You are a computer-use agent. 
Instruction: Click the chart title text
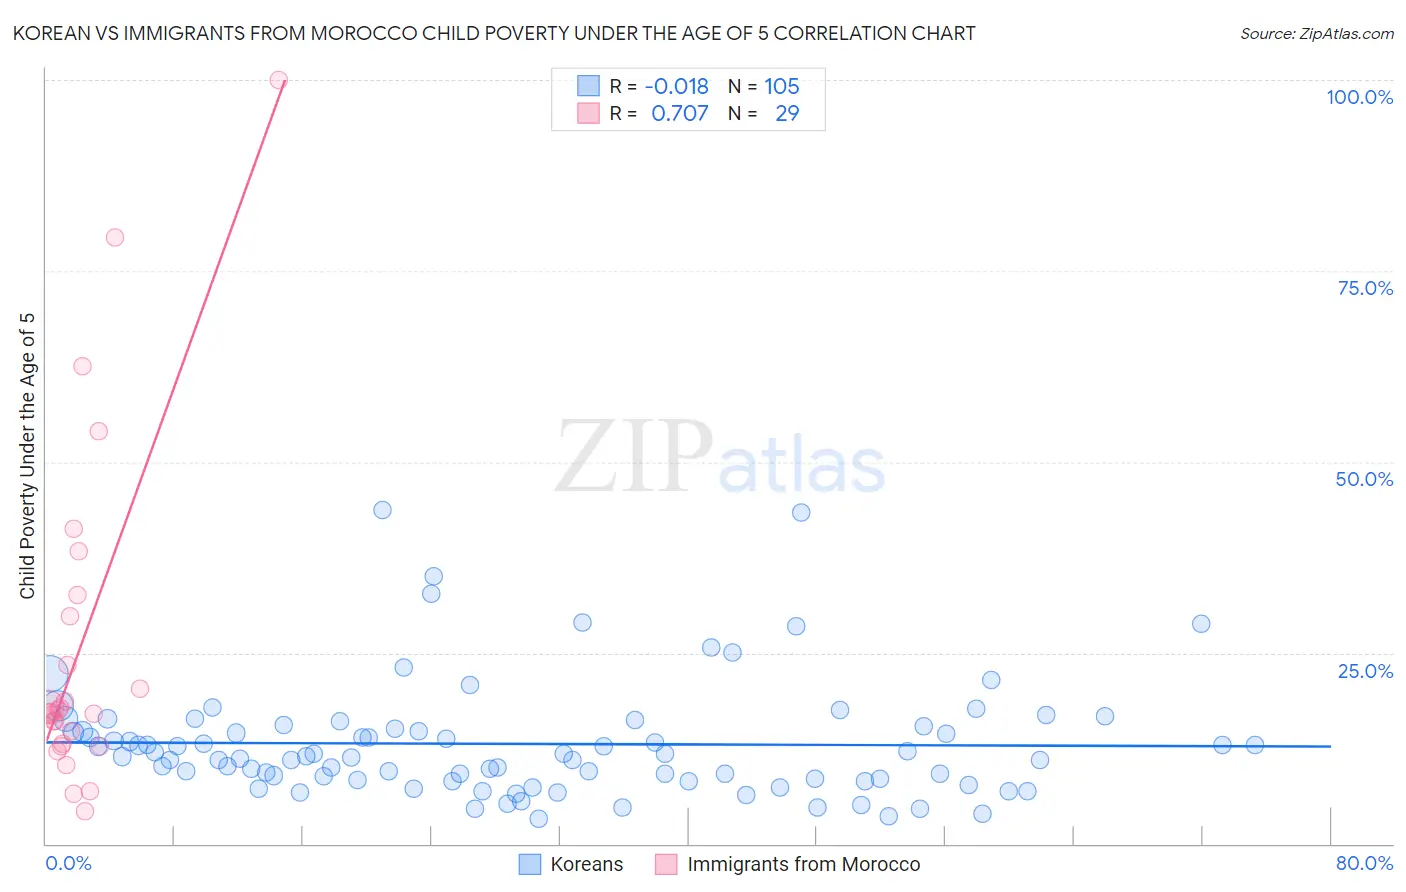click(x=494, y=33)
